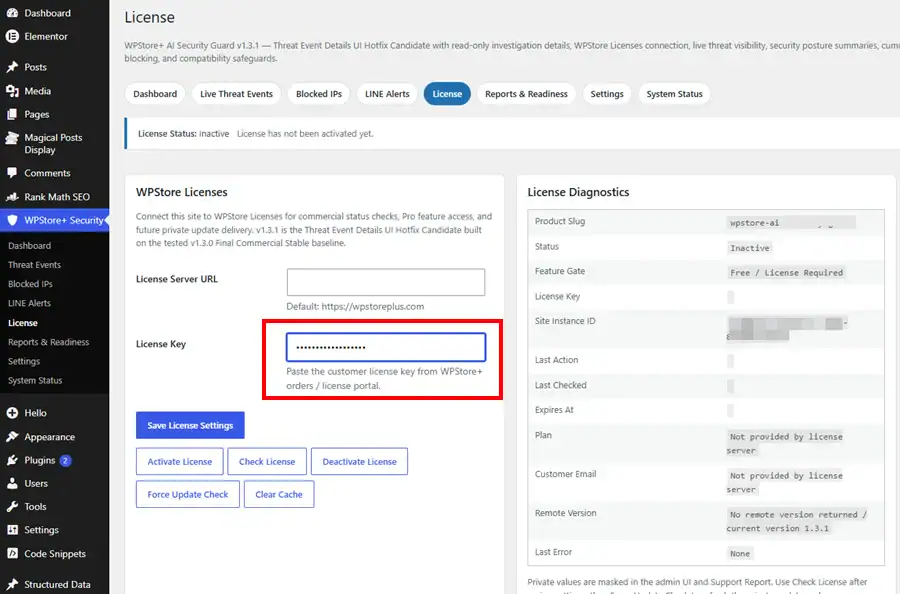900x594 pixels.
Task: Click the WPStore+ Security shield icon
Action: coord(12,220)
